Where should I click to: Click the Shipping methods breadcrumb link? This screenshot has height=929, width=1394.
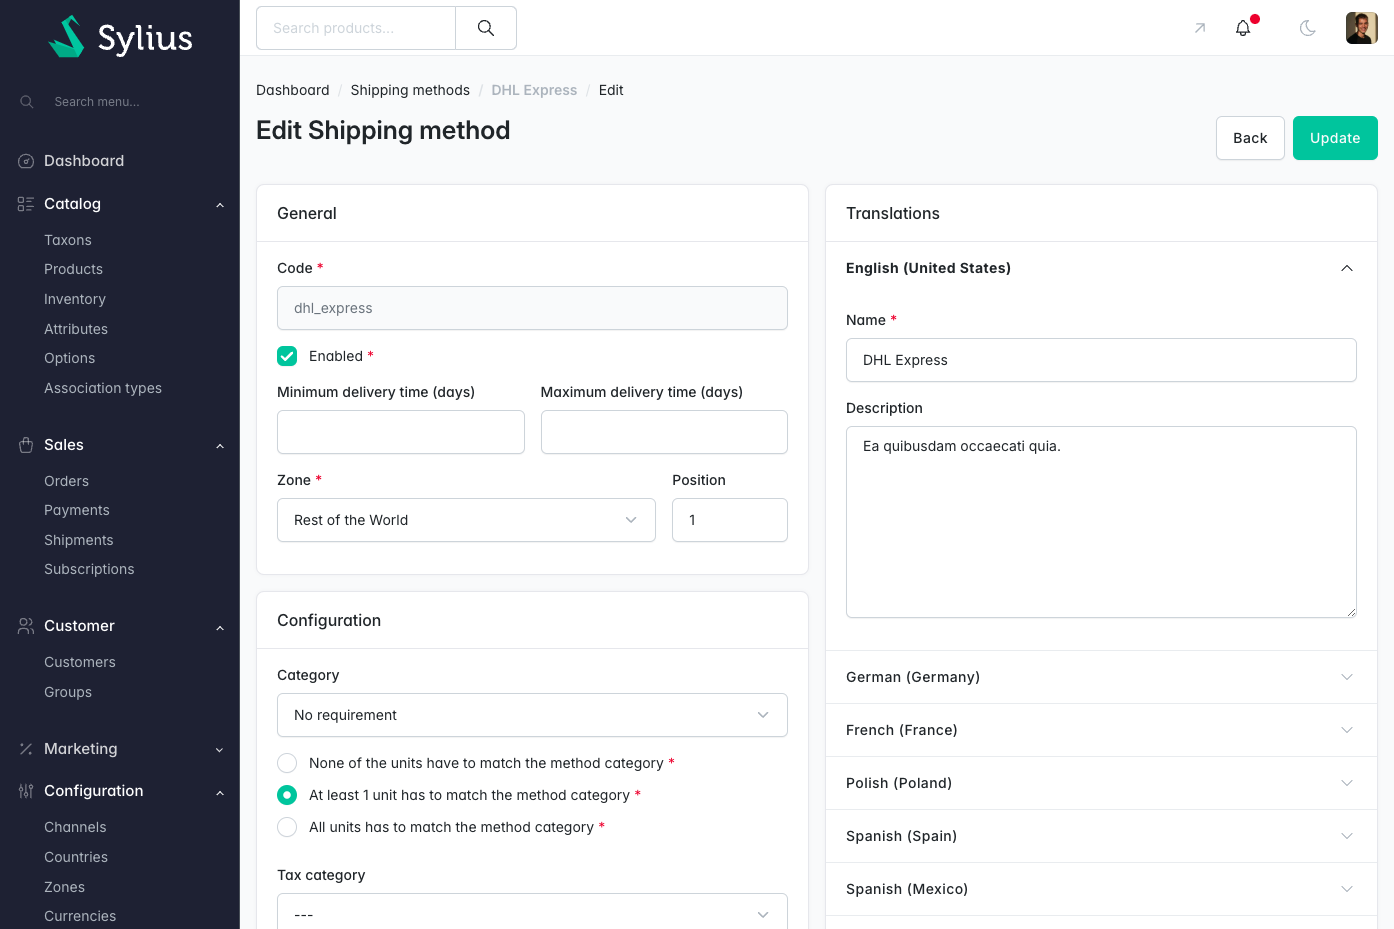(x=410, y=90)
